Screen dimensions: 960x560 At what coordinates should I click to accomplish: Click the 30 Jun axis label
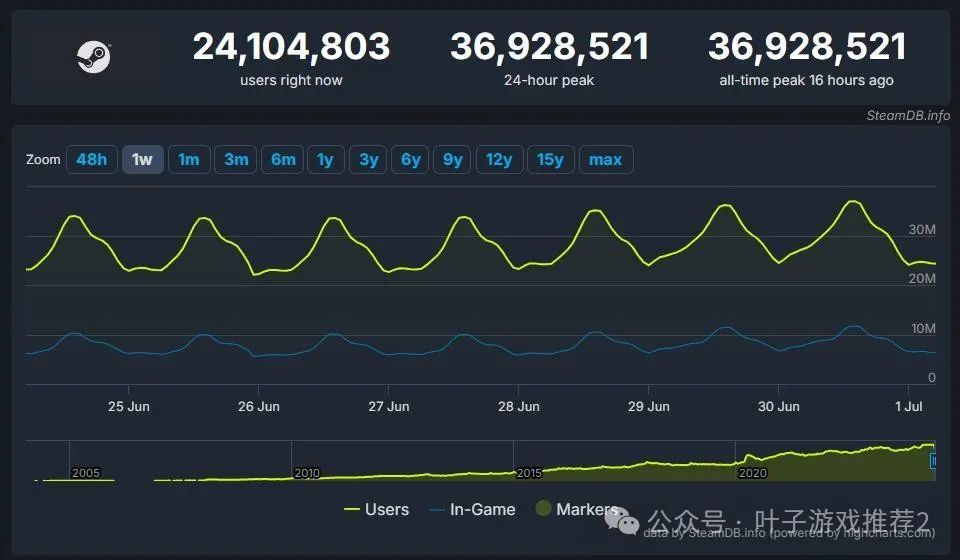point(779,406)
